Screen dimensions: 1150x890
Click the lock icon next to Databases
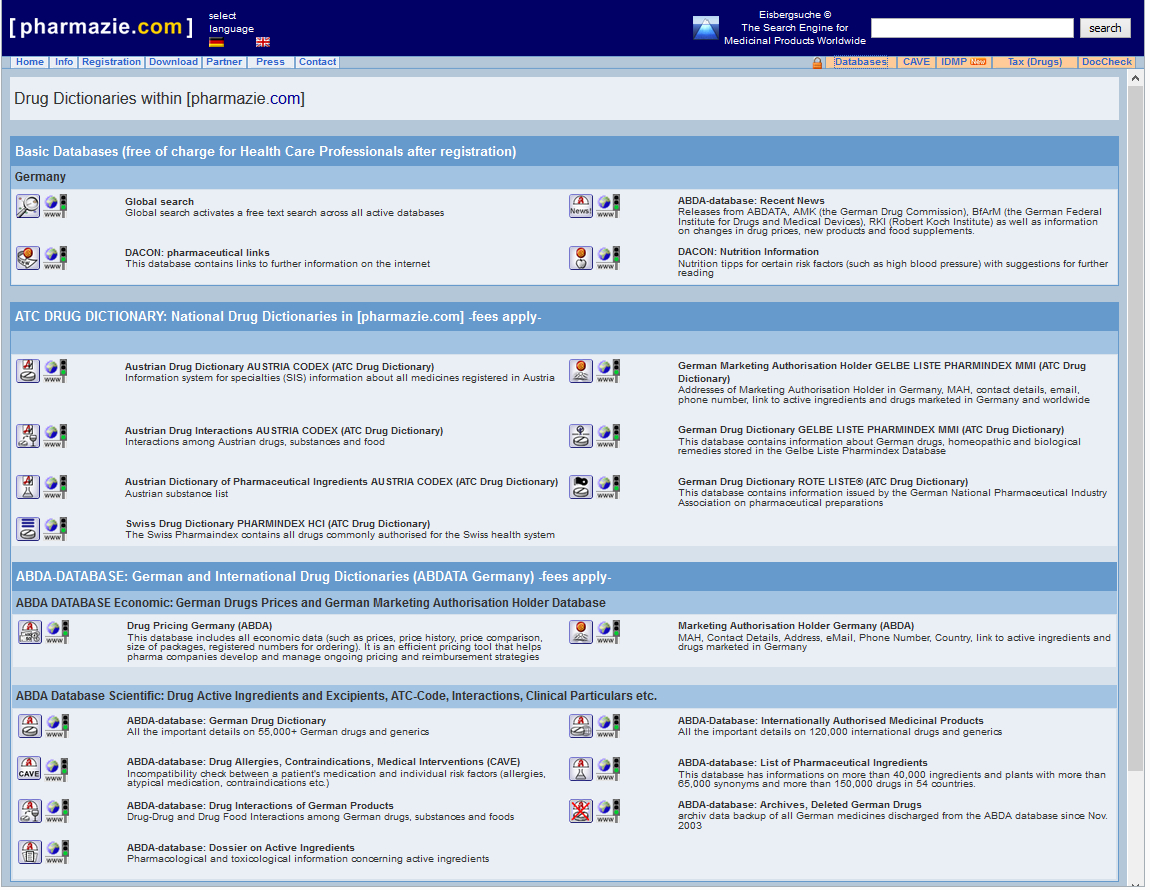pos(817,63)
